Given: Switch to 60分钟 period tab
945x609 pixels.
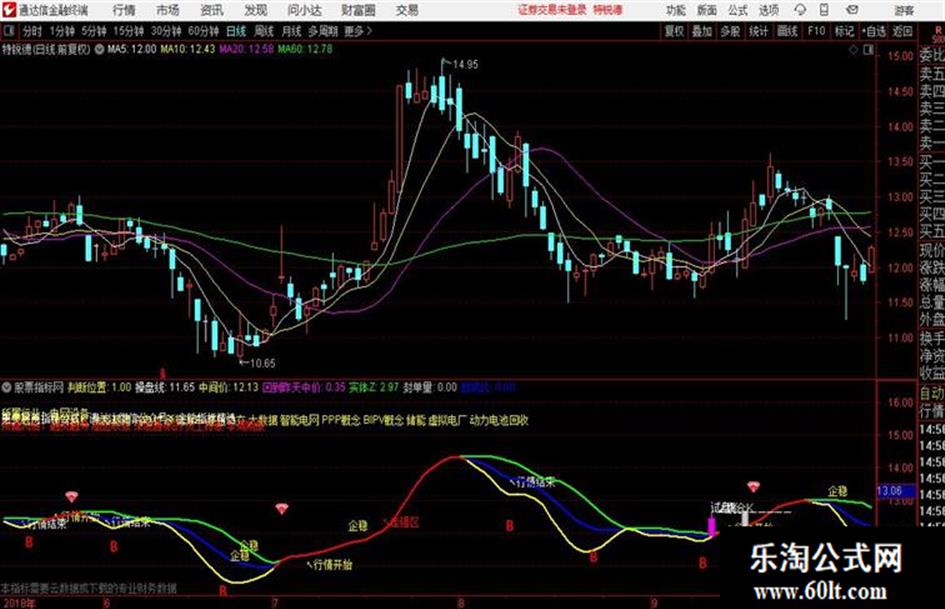Looking at the screenshot, I should pos(203,31).
